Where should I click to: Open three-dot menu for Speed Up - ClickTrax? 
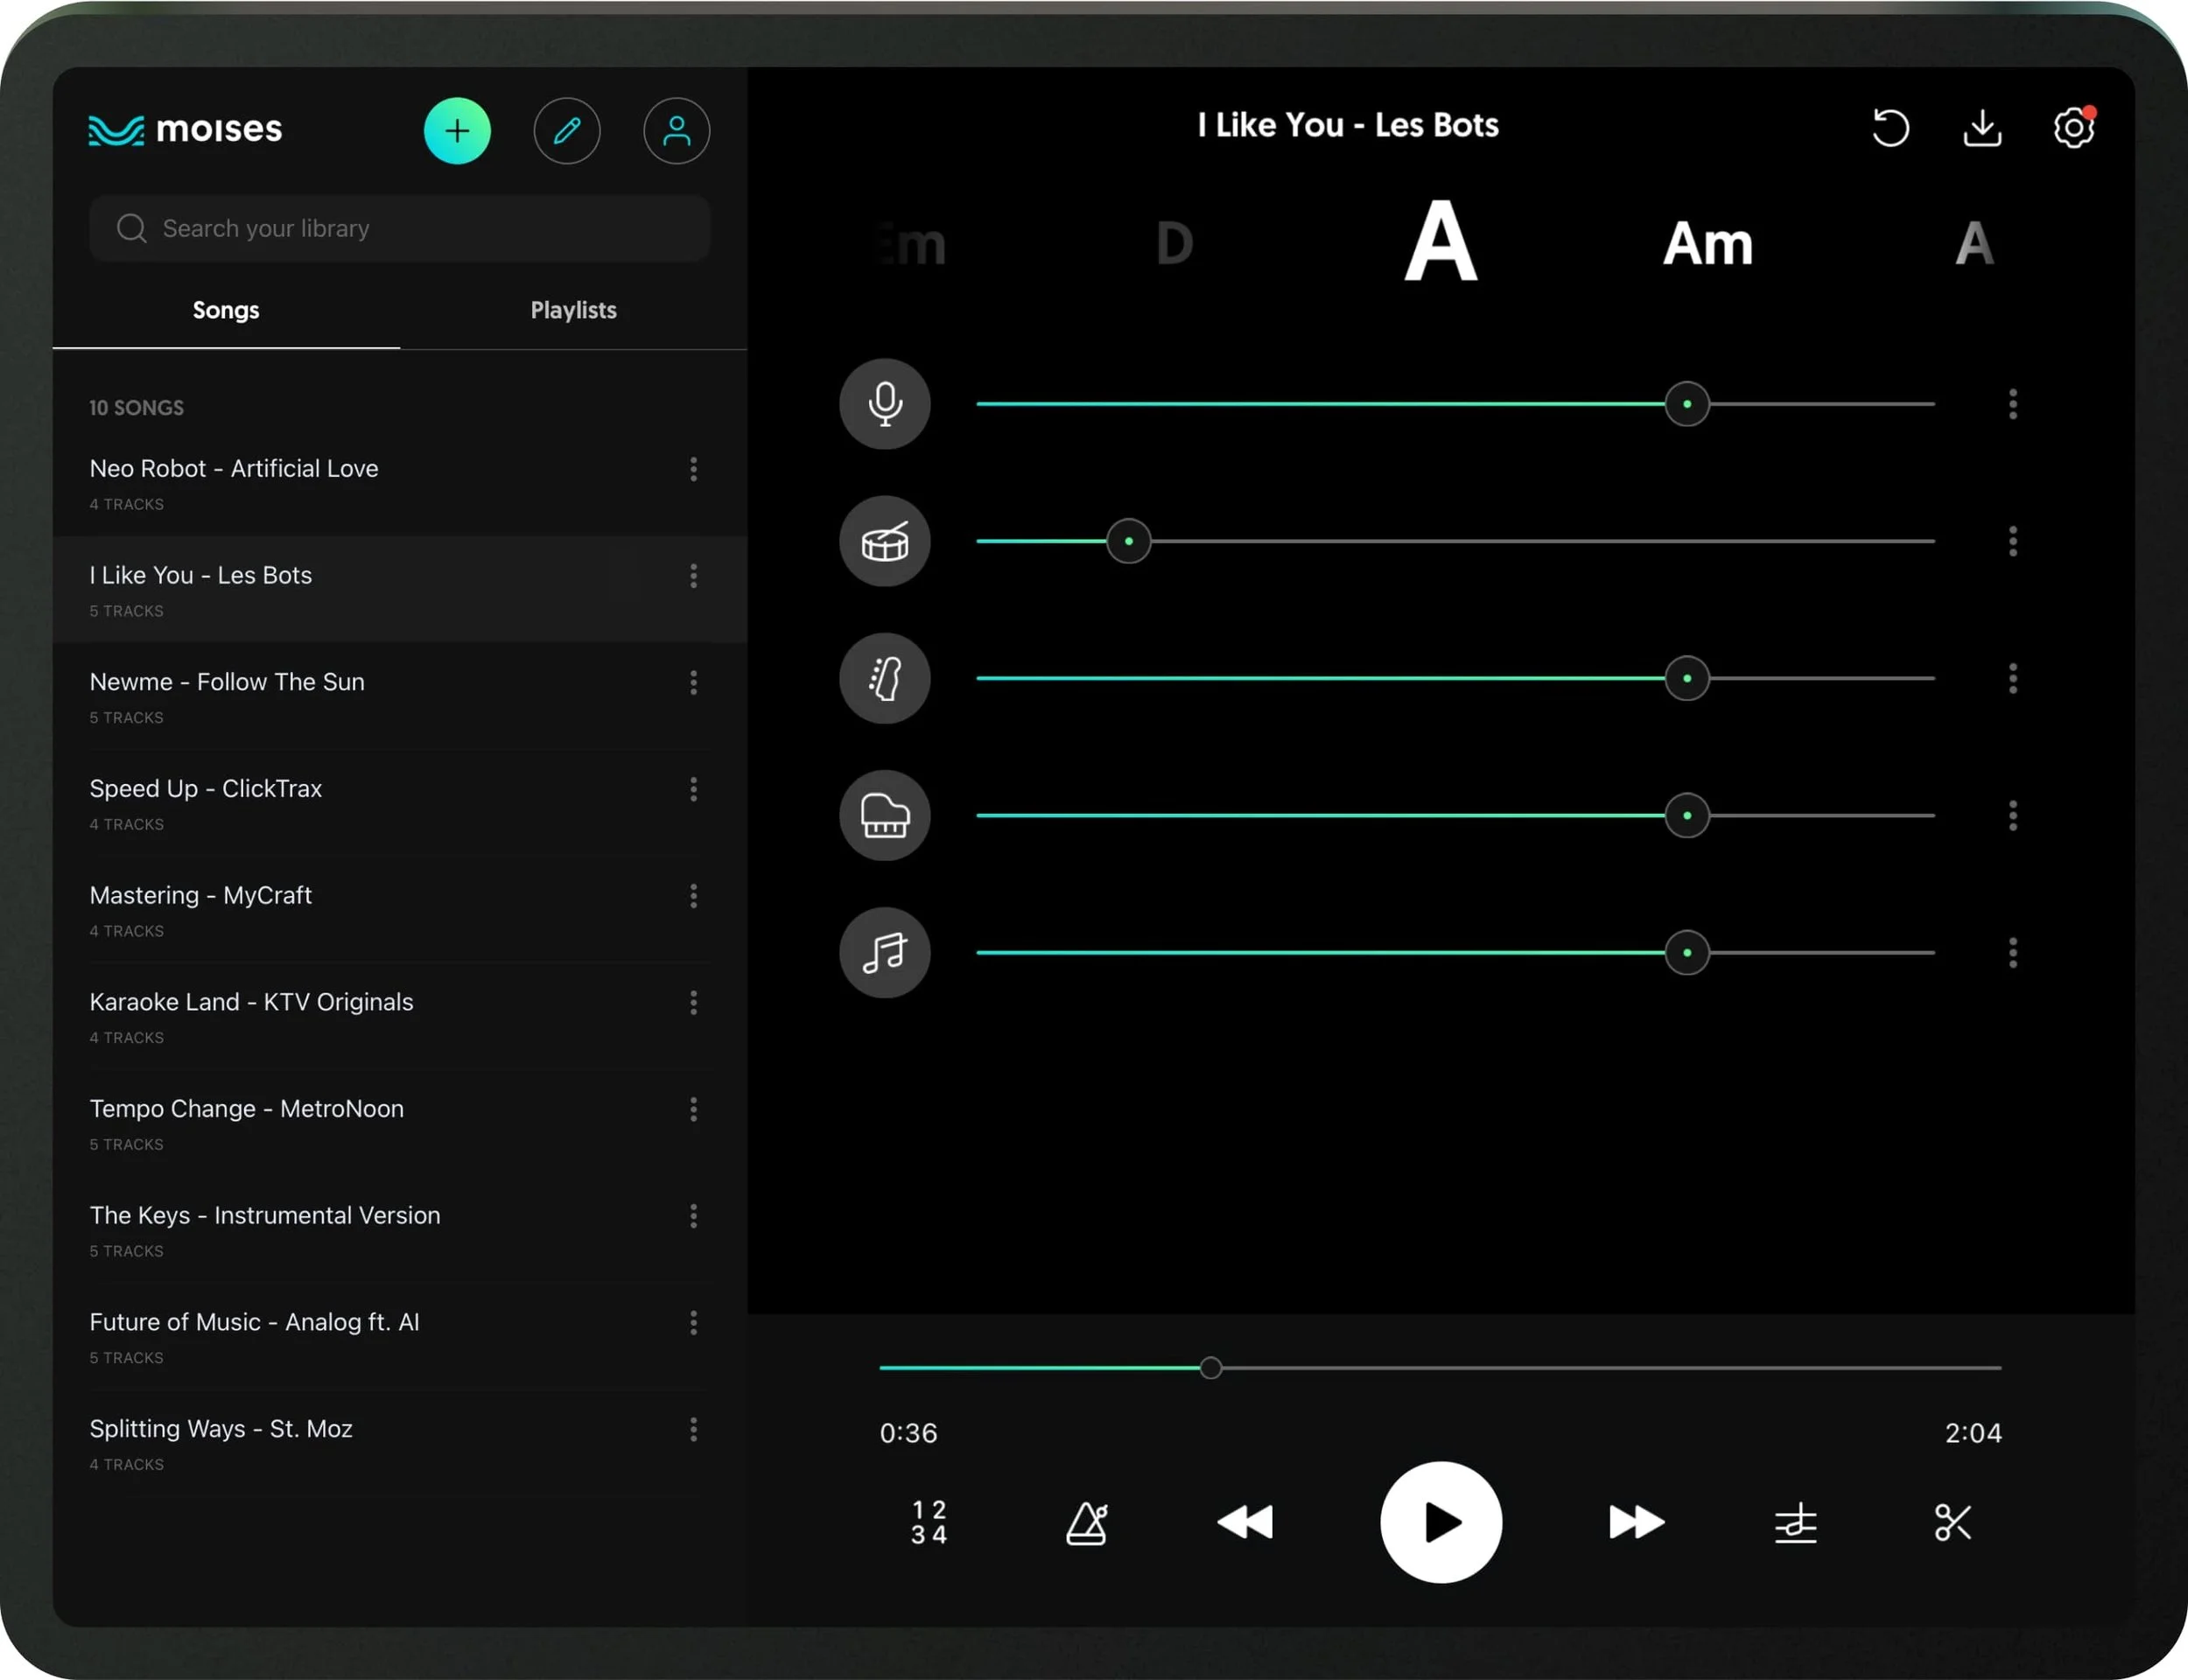coord(693,789)
